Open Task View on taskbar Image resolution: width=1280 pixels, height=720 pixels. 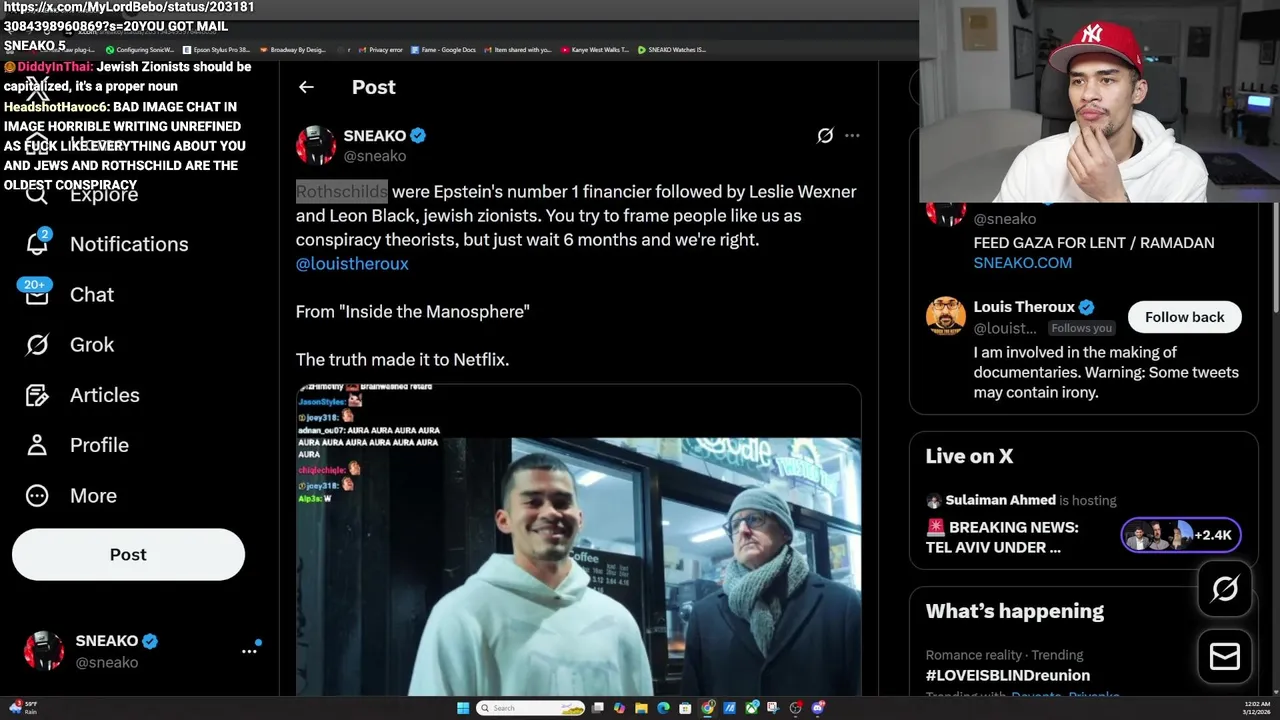[598, 708]
